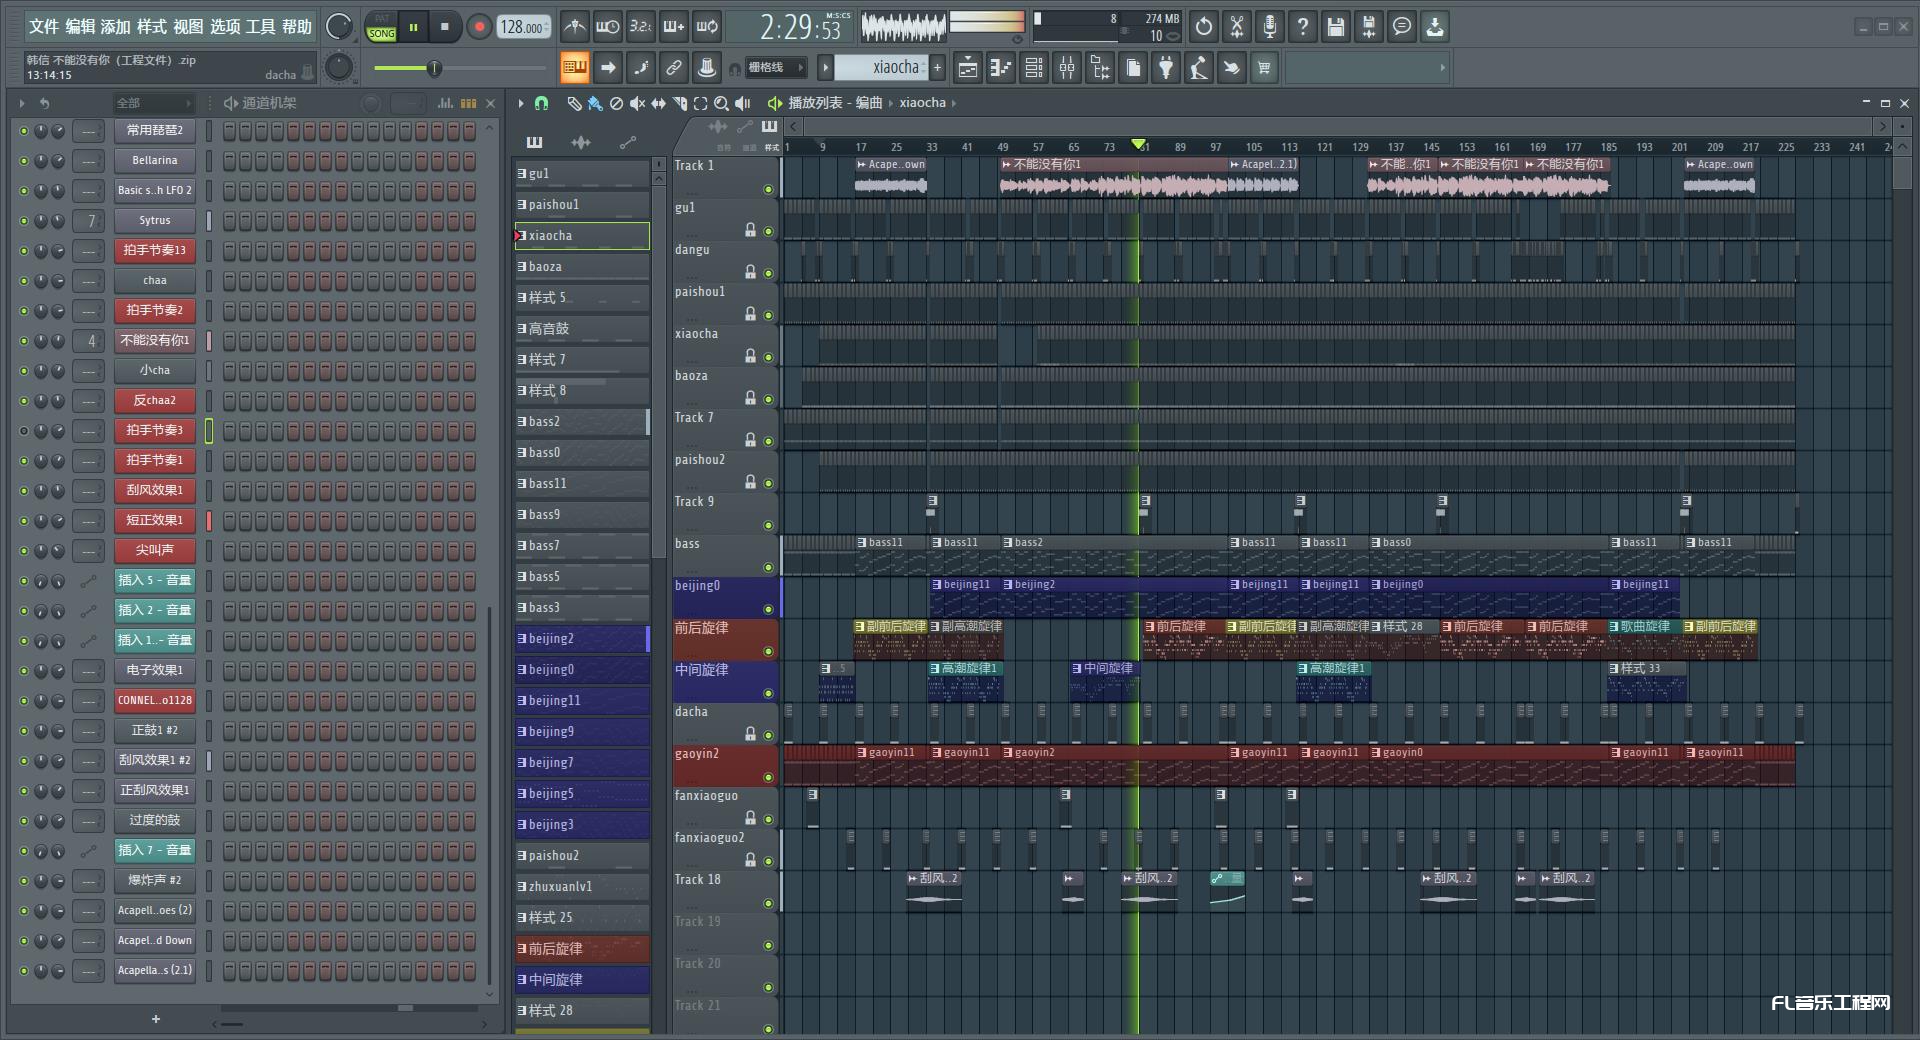This screenshot has height=1040, width=1920.
Task: Open the channel rack options arrow menu
Action: coord(22,103)
